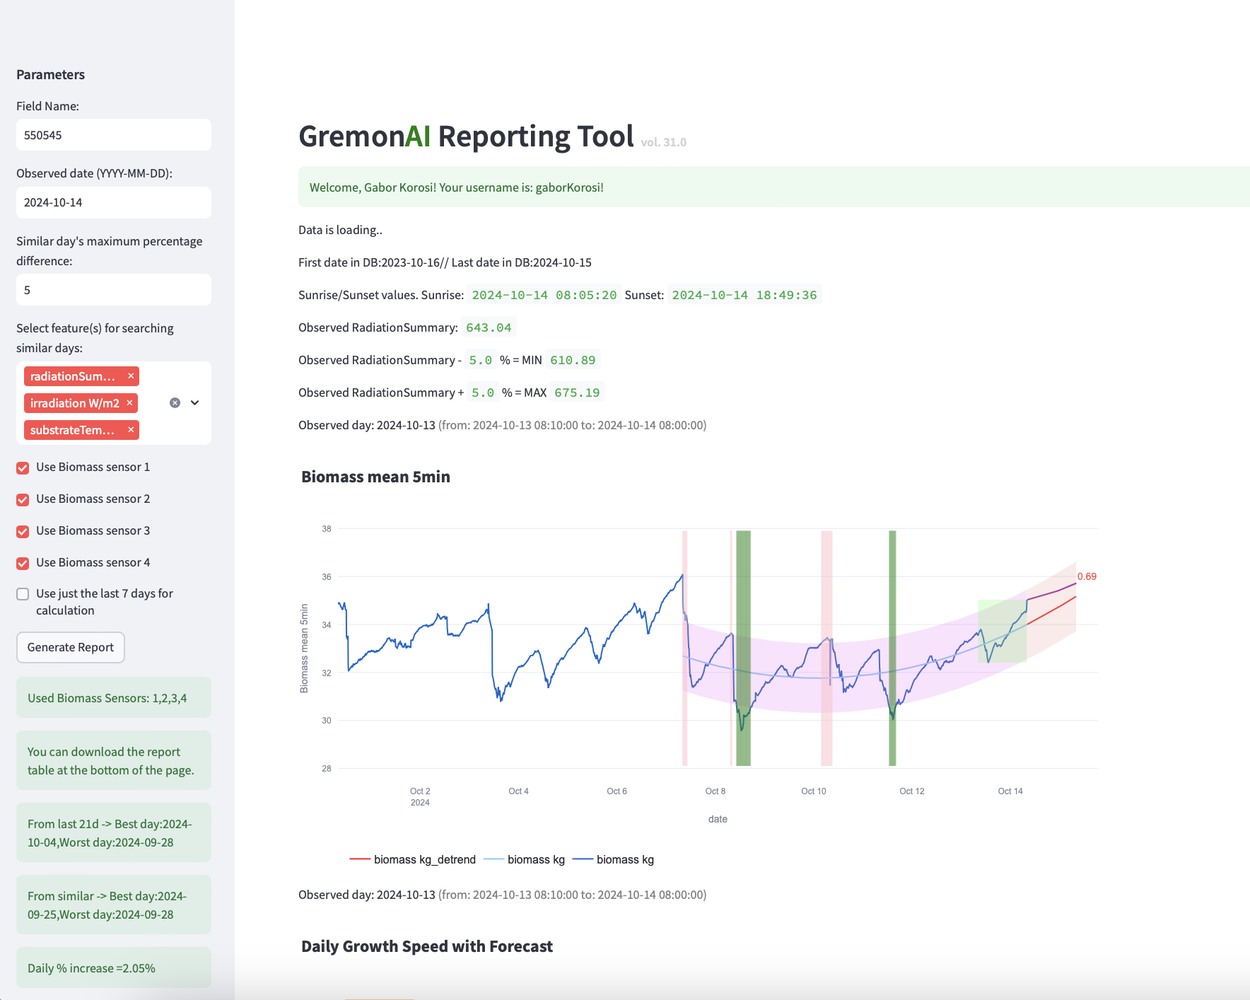This screenshot has width=1250, height=1000.
Task: Click the substrateTem chip's close icon
Action: click(x=131, y=429)
